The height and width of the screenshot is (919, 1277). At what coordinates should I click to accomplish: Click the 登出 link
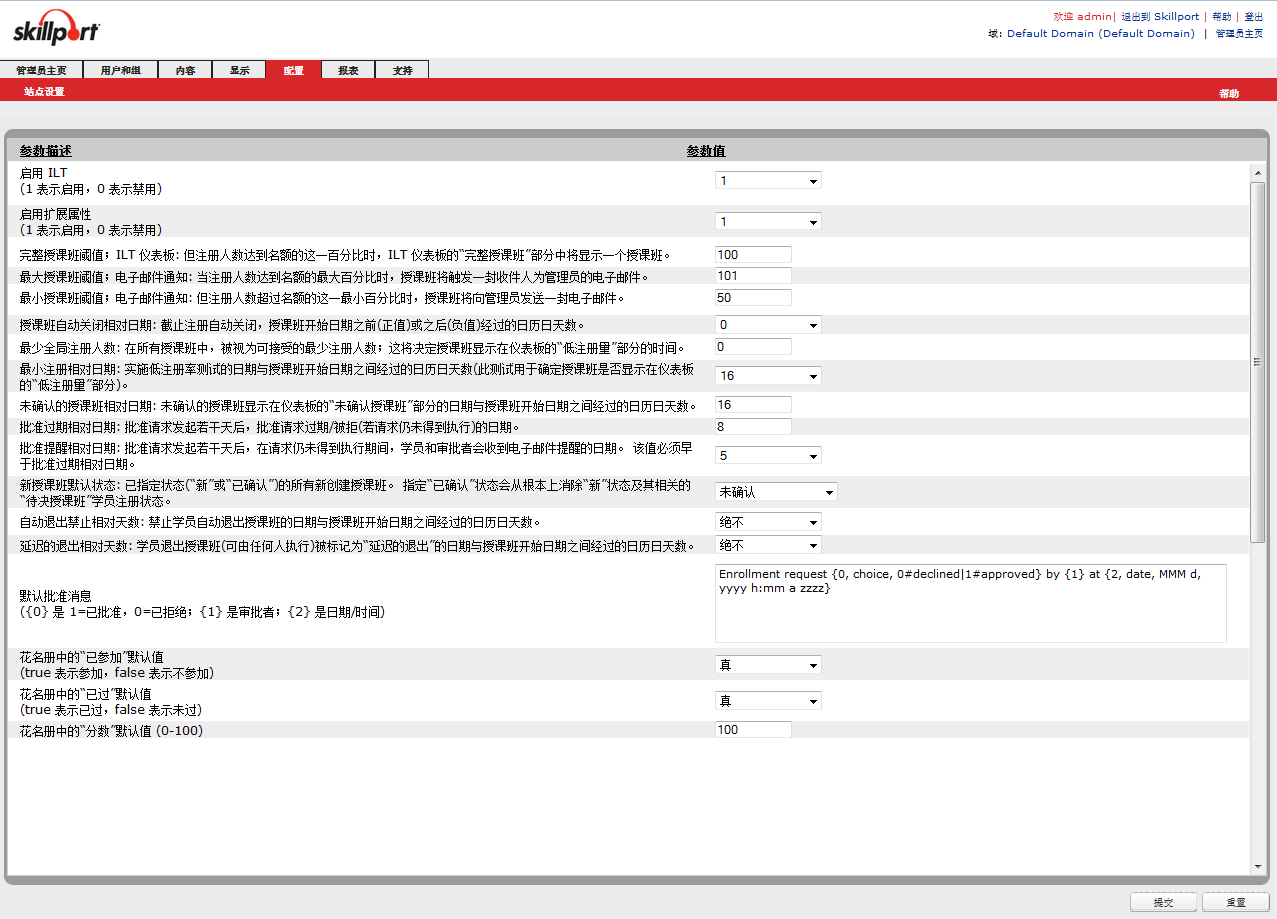(x=1255, y=17)
